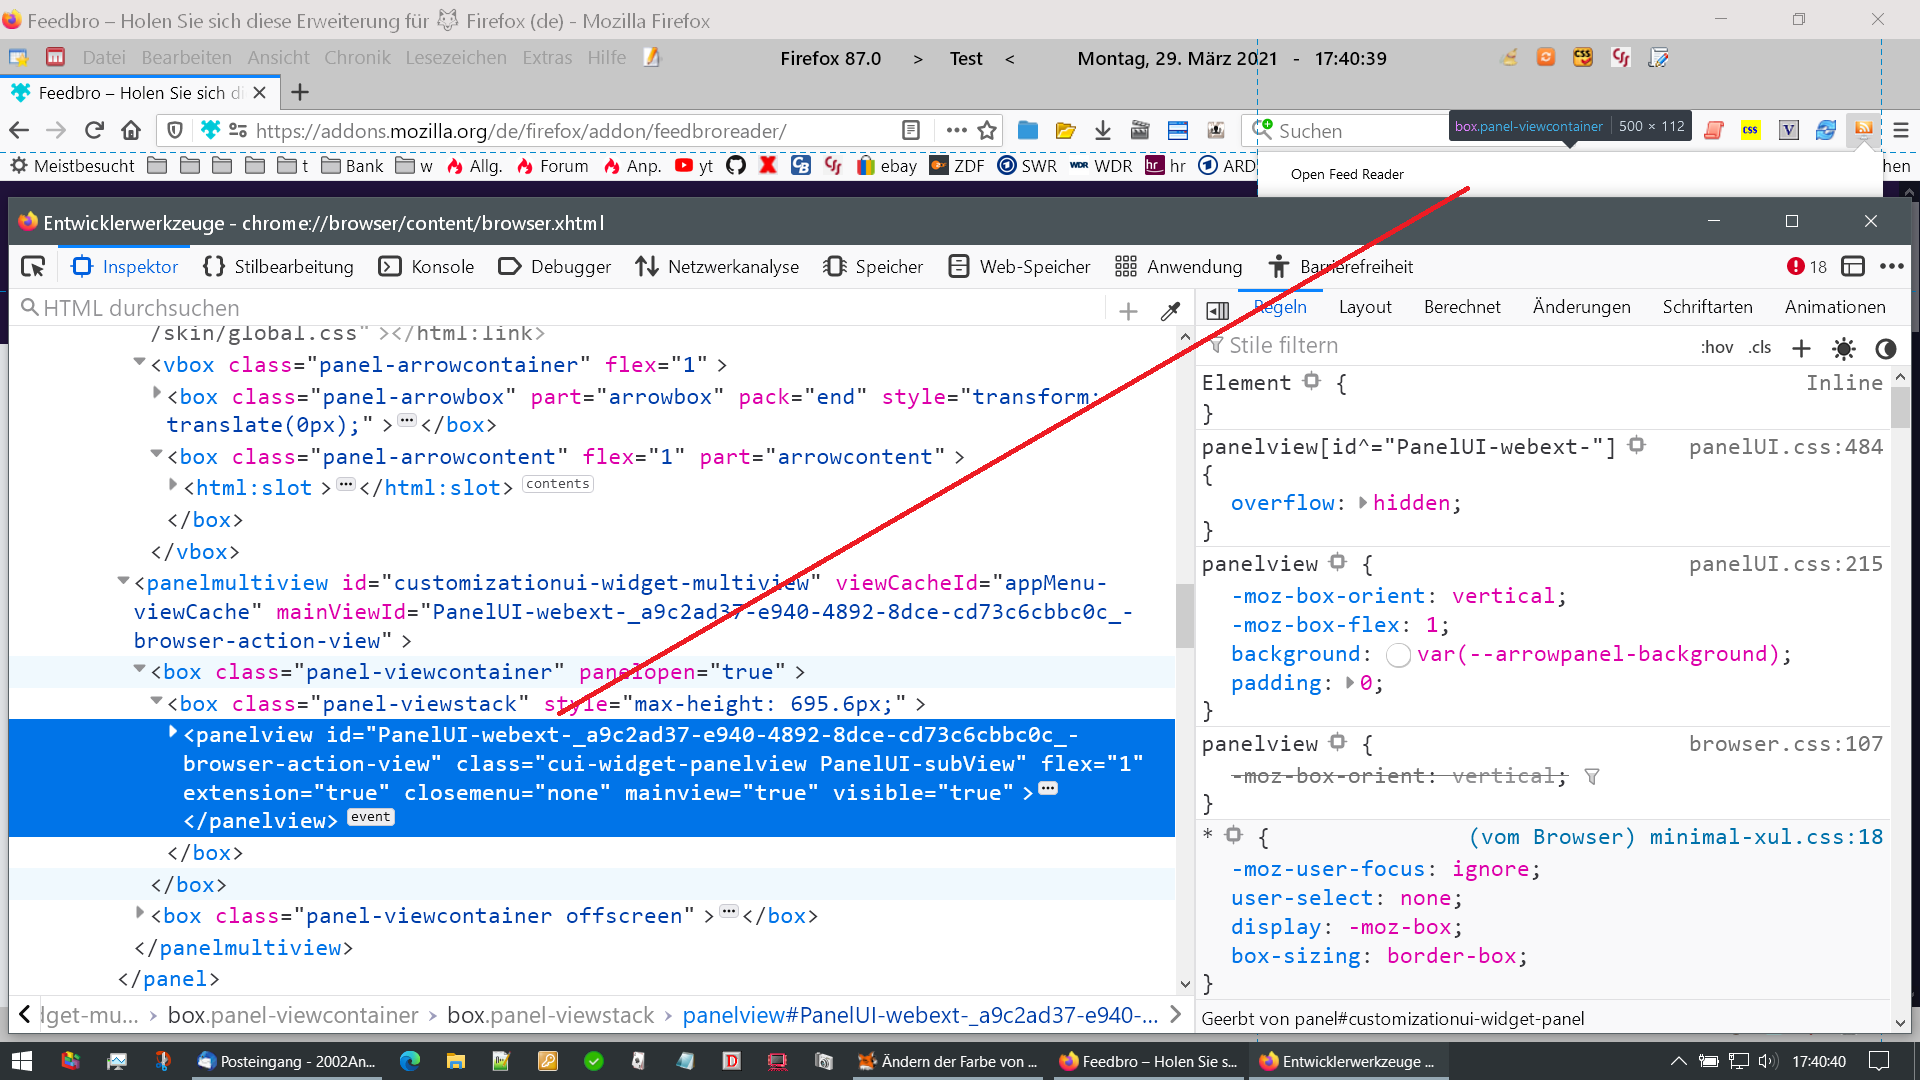This screenshot has height=1080, width=1920.
Task: Toggle the three-pane inspector sidebar icon
Action: pos(1217,310)
